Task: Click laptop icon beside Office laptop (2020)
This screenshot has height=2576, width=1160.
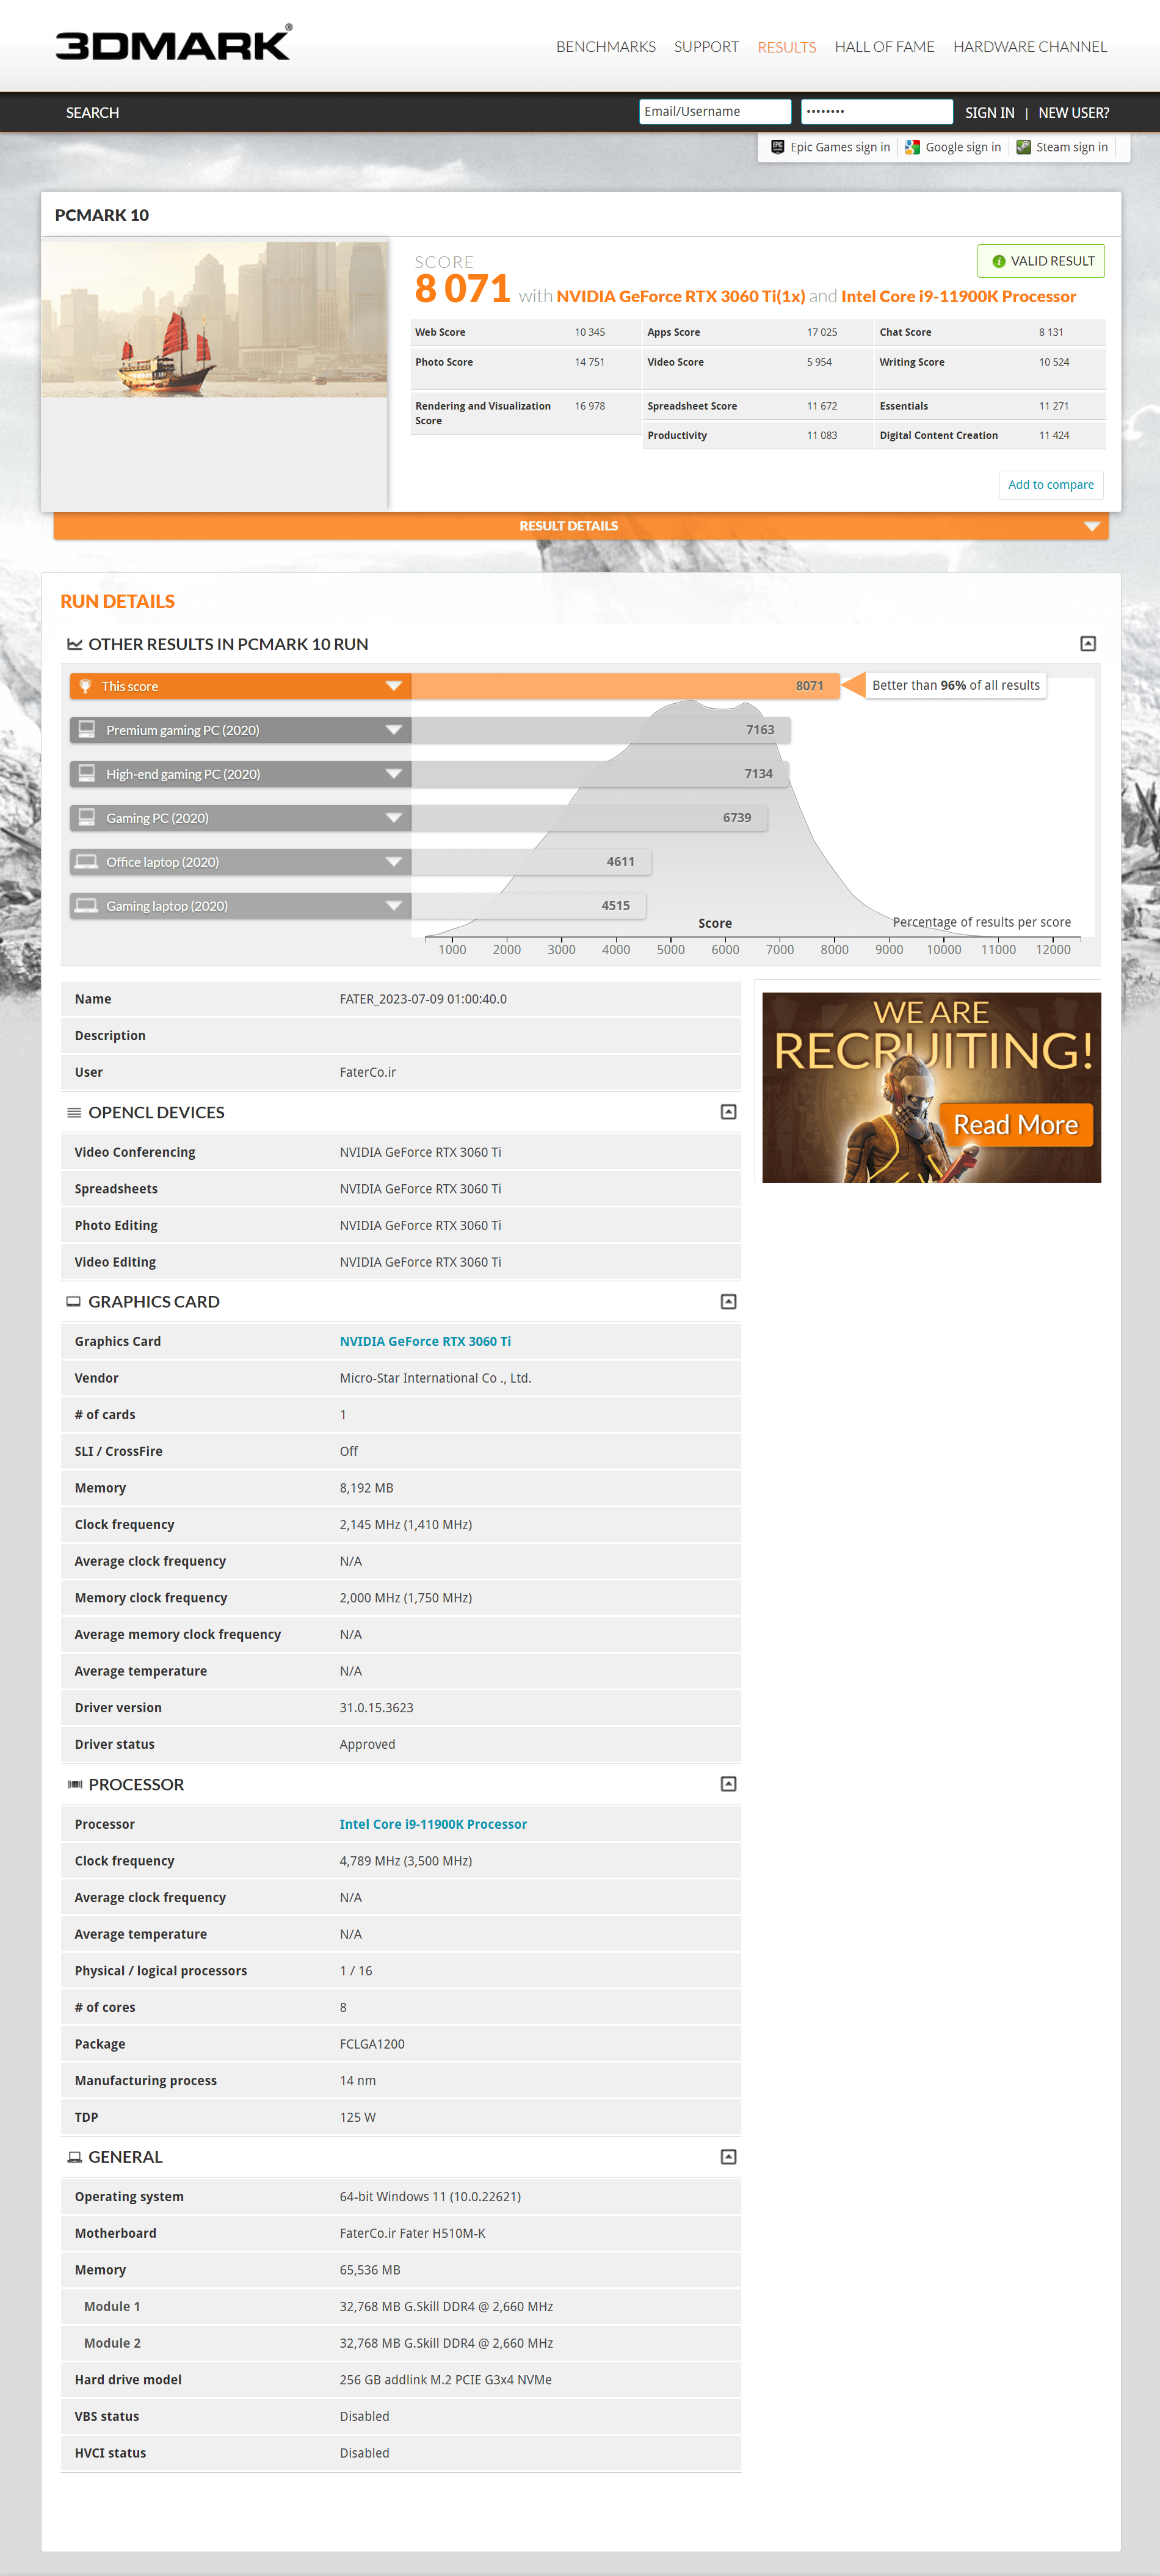Action: coord(87,862)
